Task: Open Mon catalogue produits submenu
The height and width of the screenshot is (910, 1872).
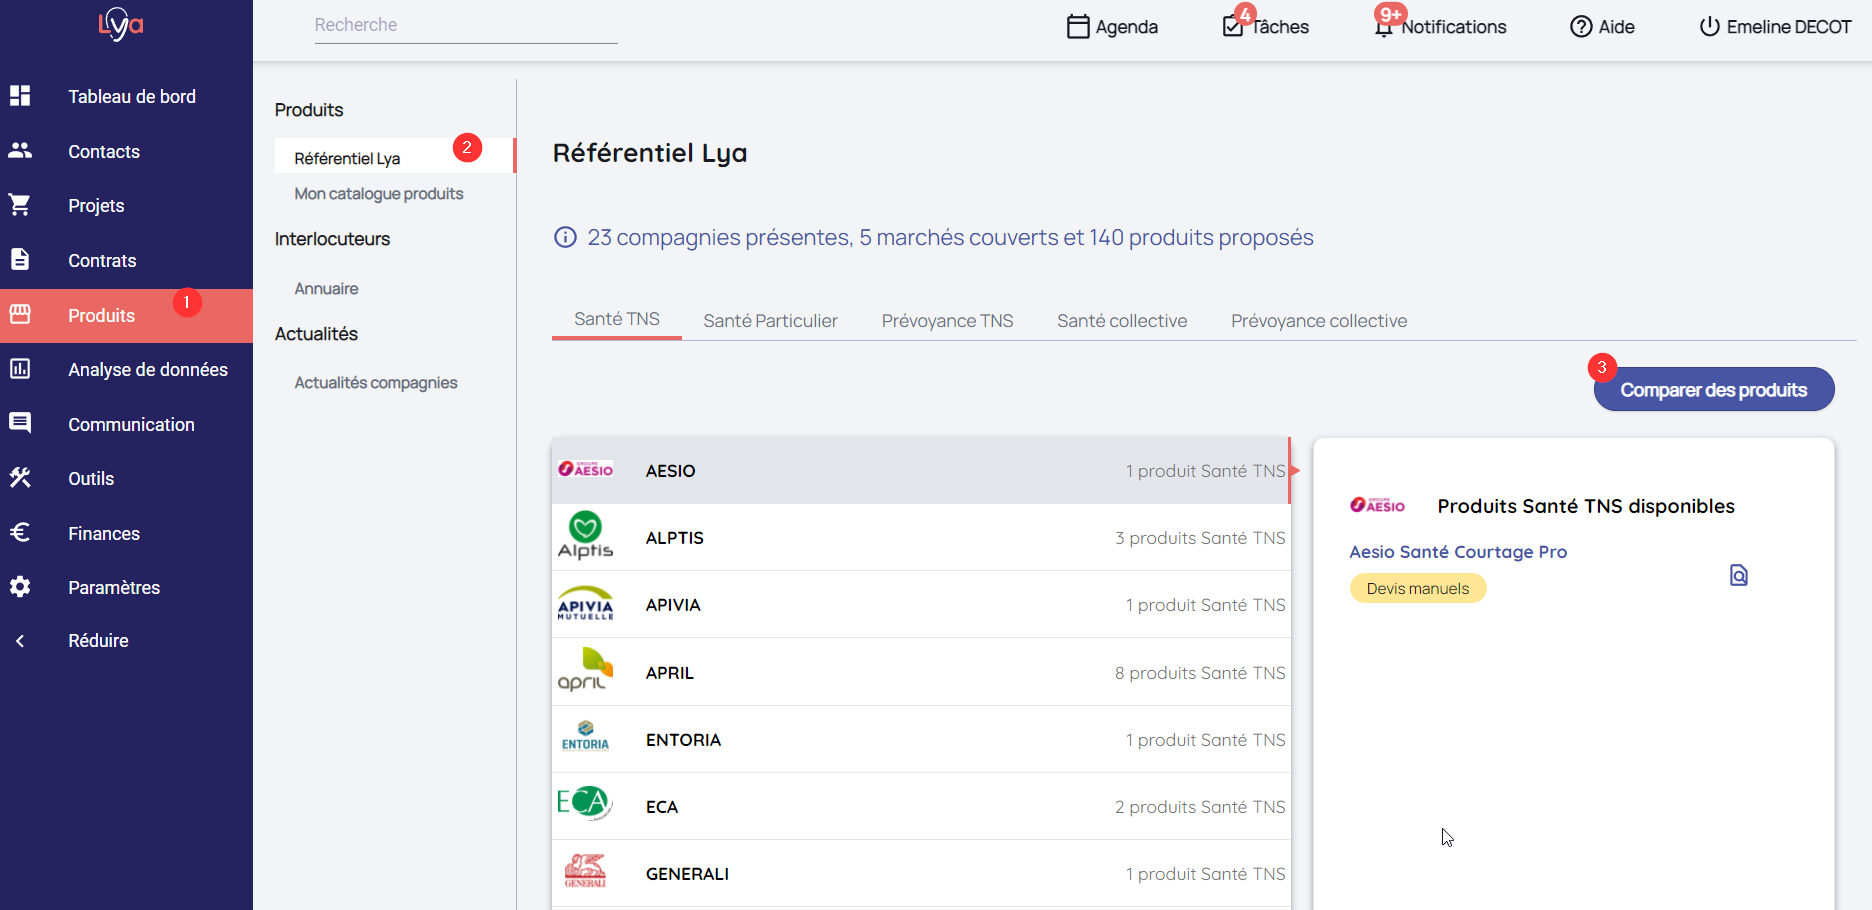Action: click(378, 194)
